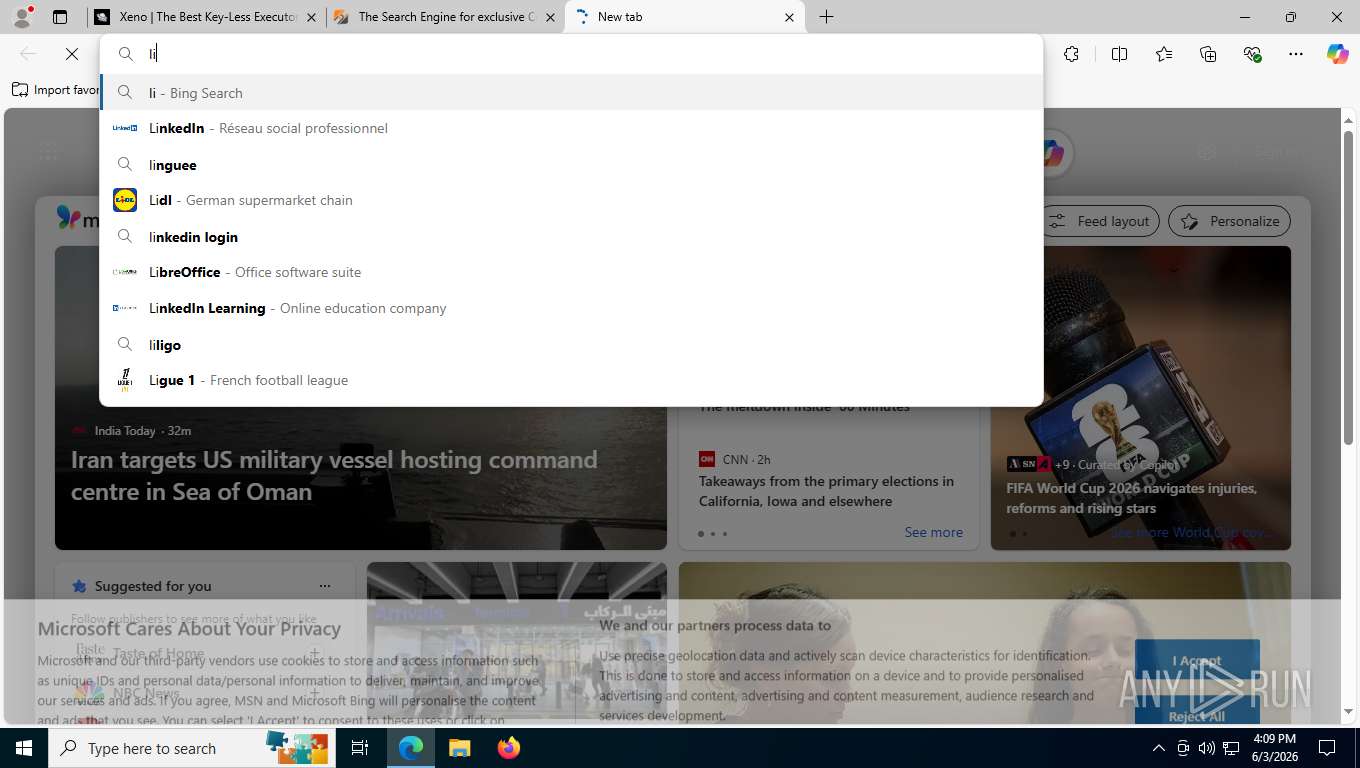Open the Iran targets US military vessel headline
This screenshot has width=1360, height=768.
[x=334, y=475]
